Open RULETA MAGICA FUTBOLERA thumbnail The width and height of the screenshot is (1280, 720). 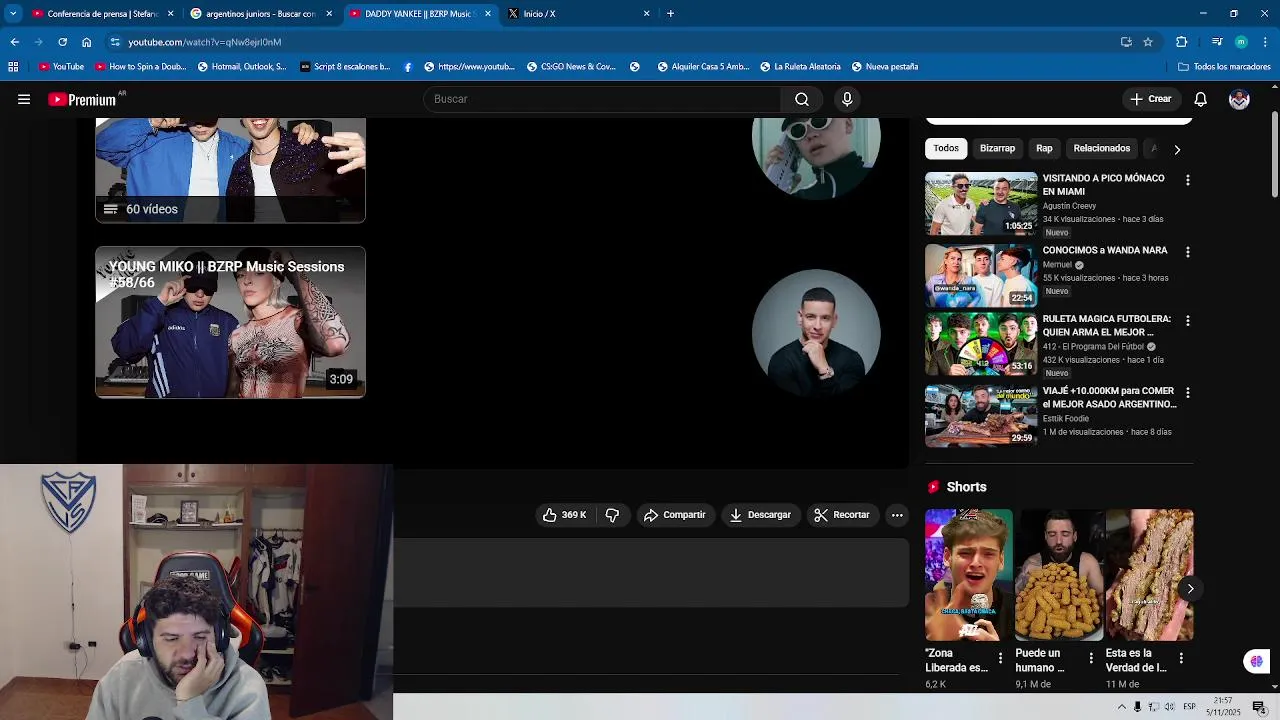(981, 344)
